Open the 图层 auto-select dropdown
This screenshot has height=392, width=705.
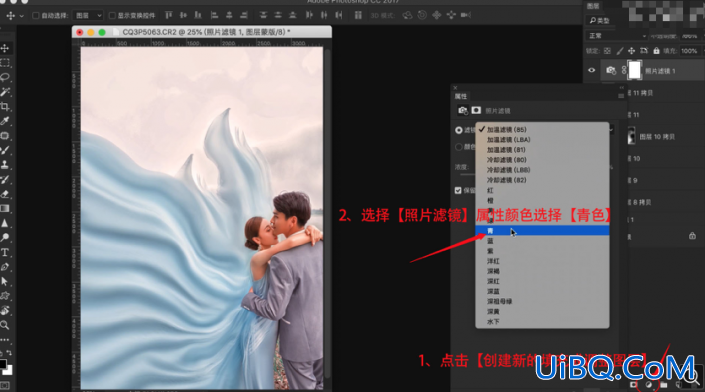click(x=88, y=16)
